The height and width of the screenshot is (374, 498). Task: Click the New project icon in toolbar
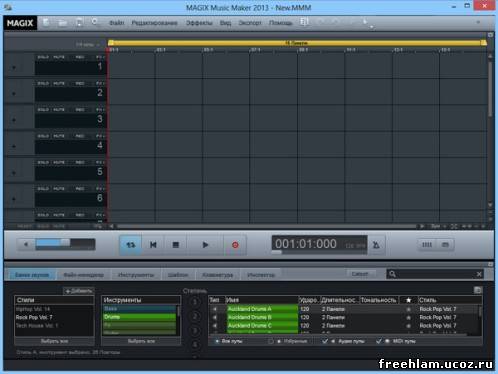coord(46,22)
